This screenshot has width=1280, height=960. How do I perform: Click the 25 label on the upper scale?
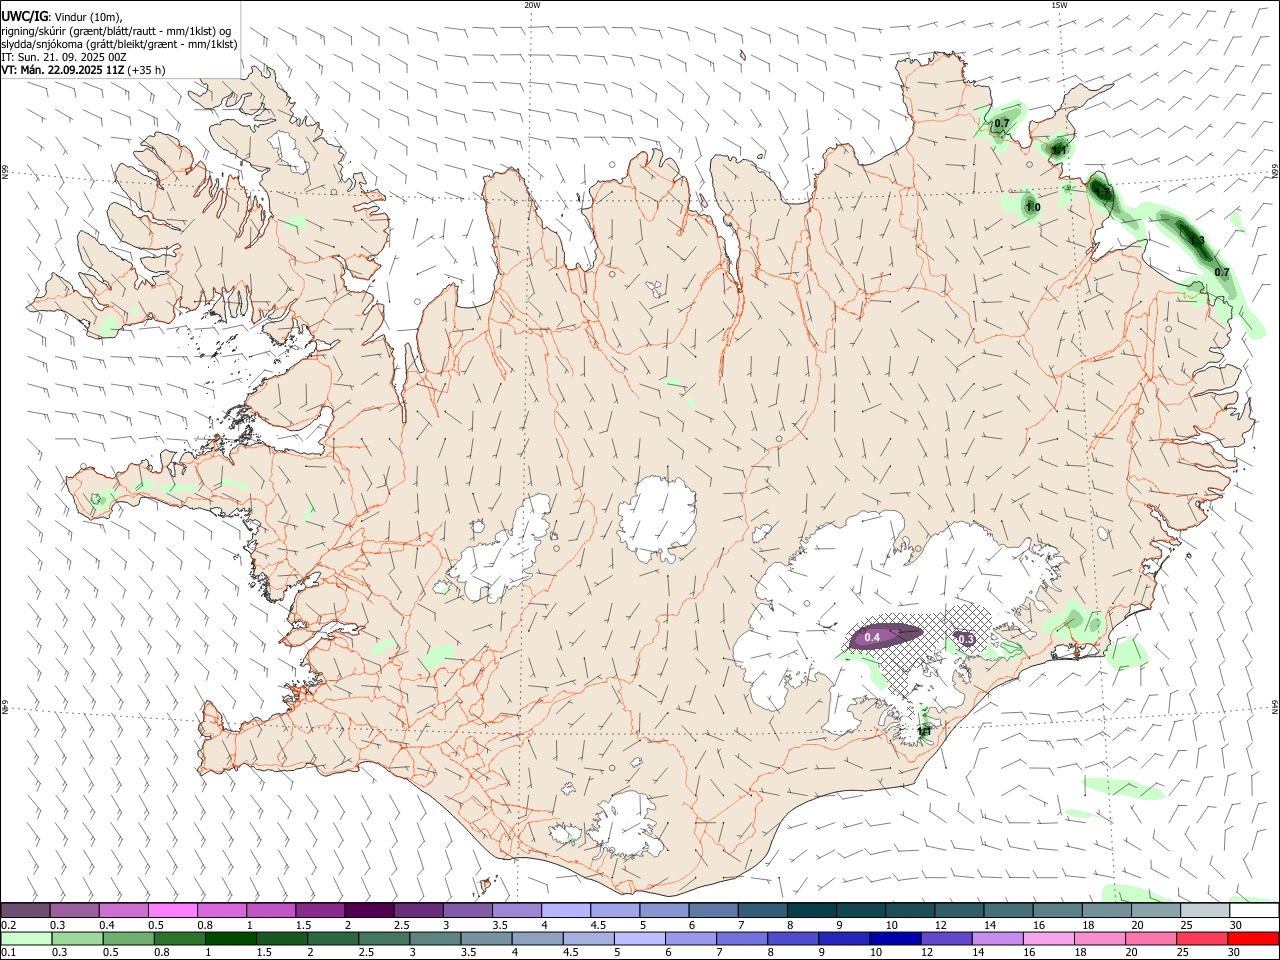pyautogui.click(x=1187, y=925)
